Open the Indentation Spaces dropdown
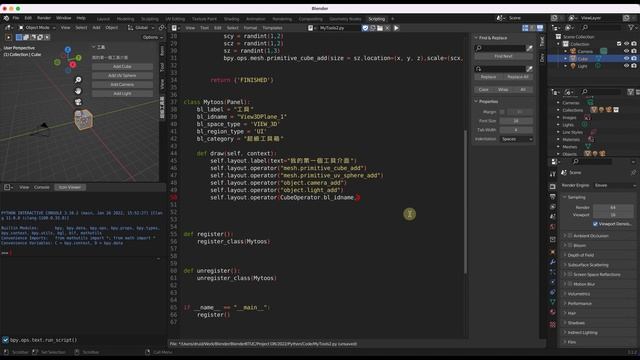 point(516,139)
